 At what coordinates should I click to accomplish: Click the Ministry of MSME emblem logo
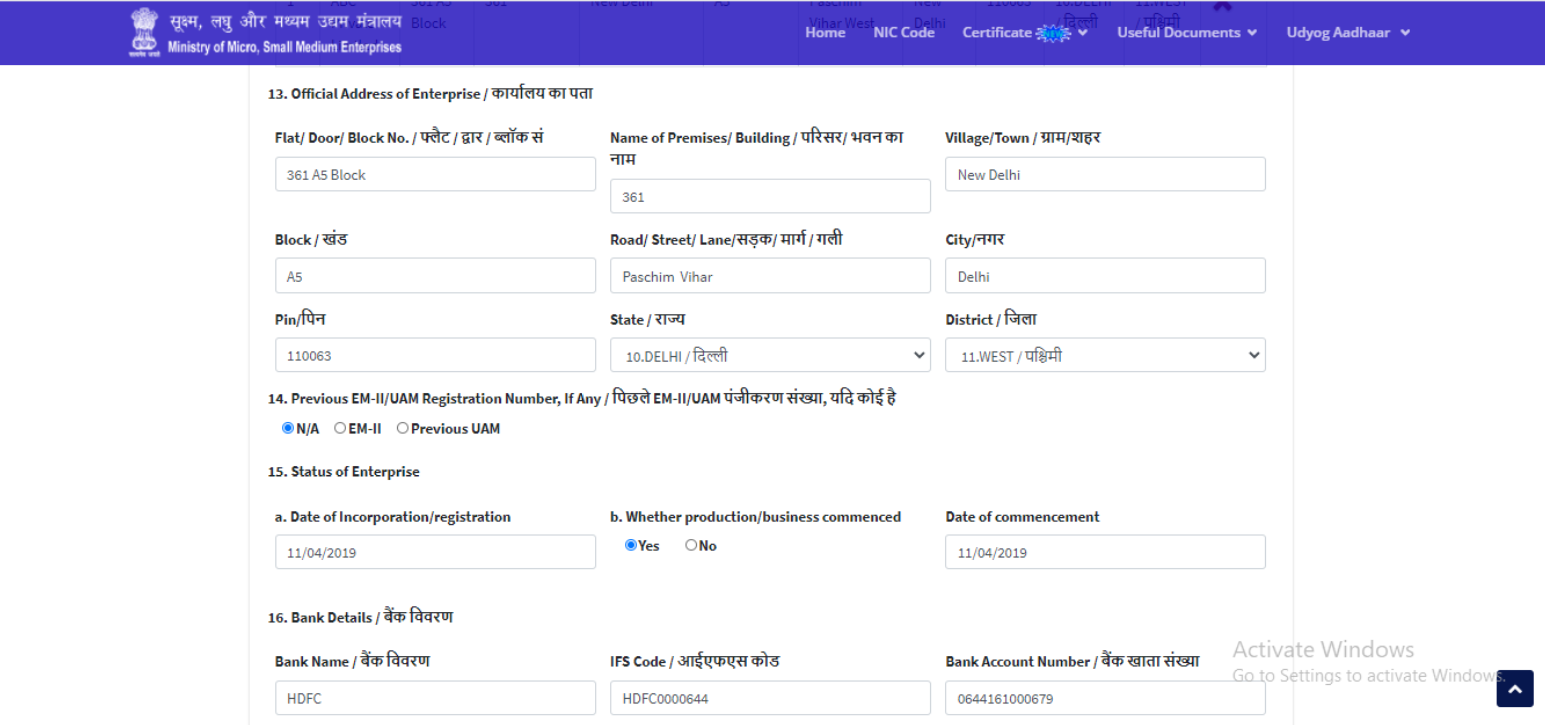144,33
